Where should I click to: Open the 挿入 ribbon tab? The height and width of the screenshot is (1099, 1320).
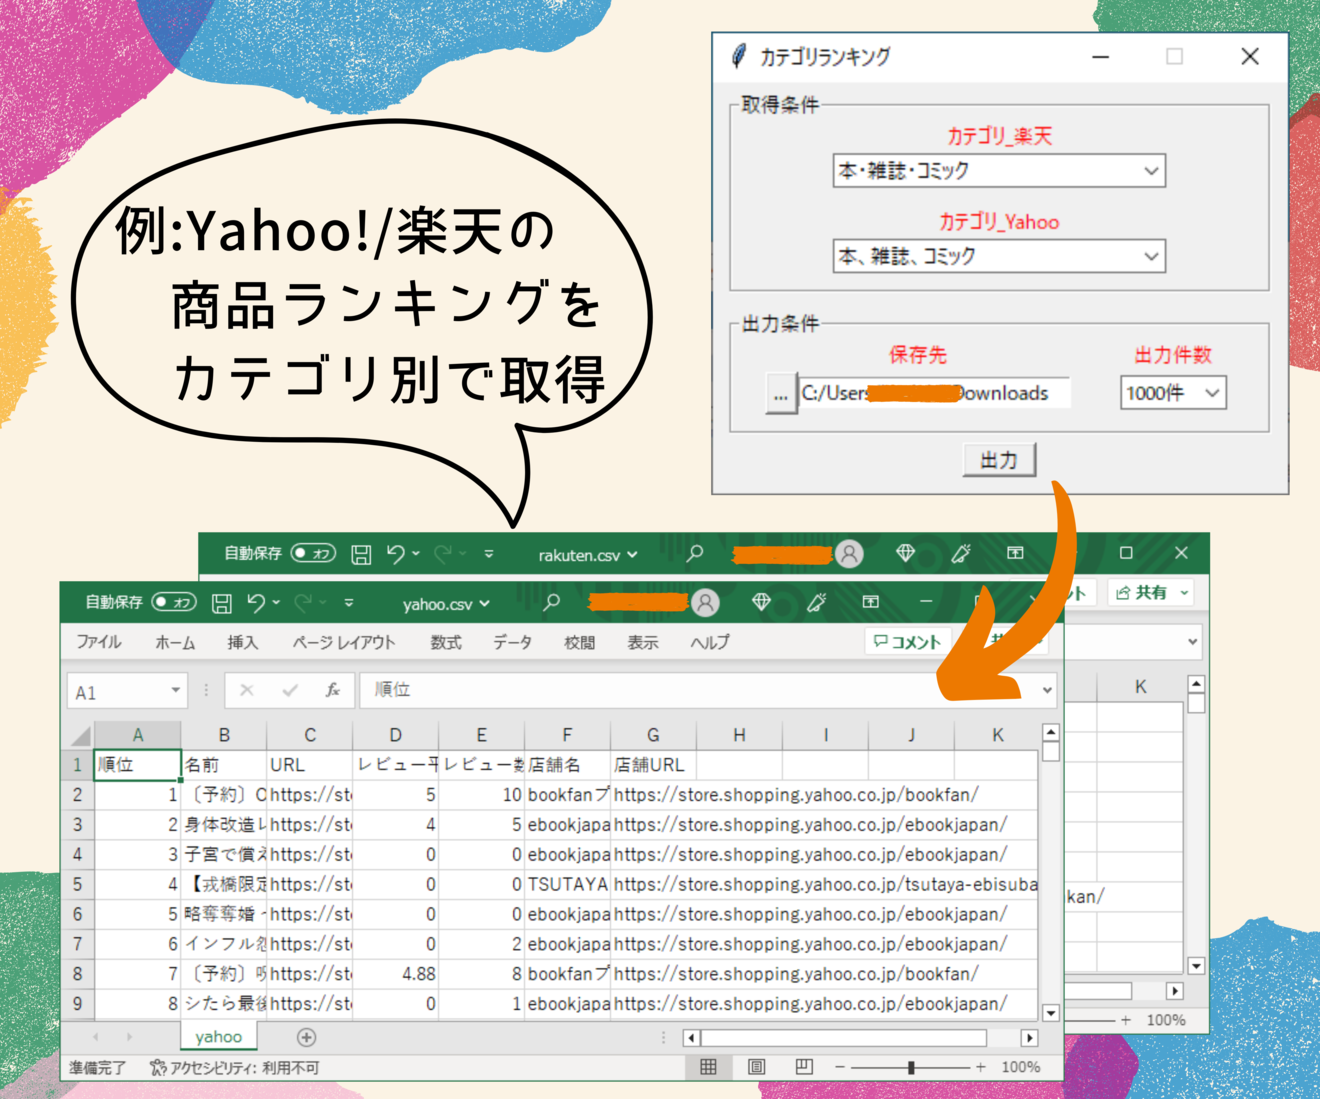[x=242, y=642]
